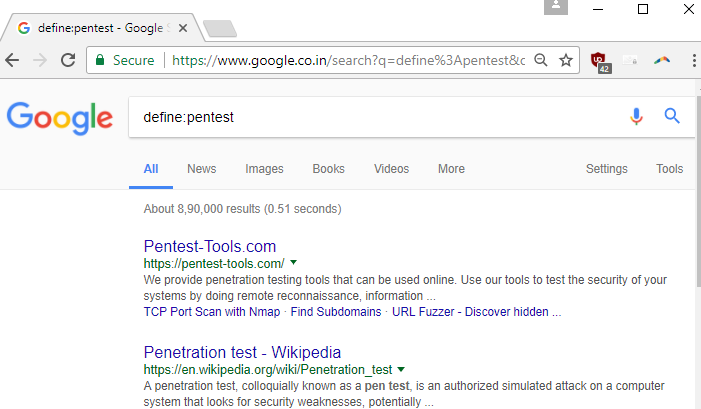
Task: Expand the Wikipedia result URL dropdown arrow
Action: 401,369
